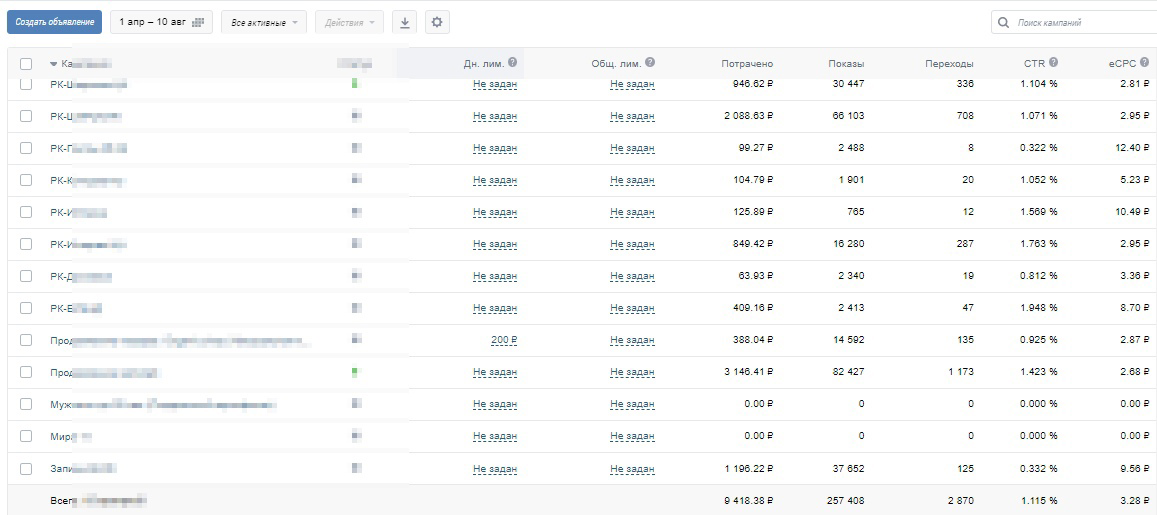This screenshot has width=1157, height=515.
Task: Click status indicator in 2 088.63 ₽ row
Action: pyautogui.click(x=356, y=116)
